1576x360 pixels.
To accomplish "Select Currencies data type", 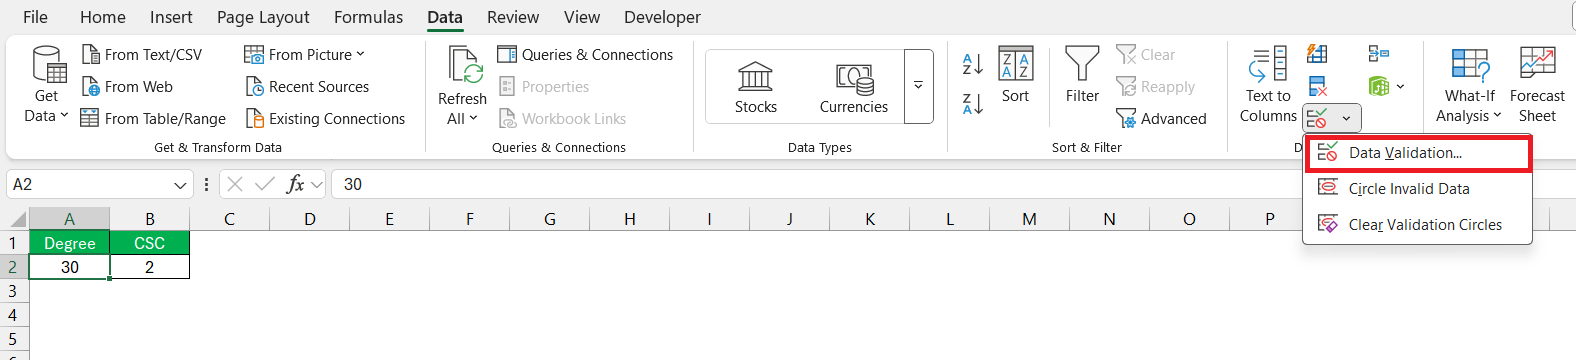I will pyautogui.click(x=854, y=87).
